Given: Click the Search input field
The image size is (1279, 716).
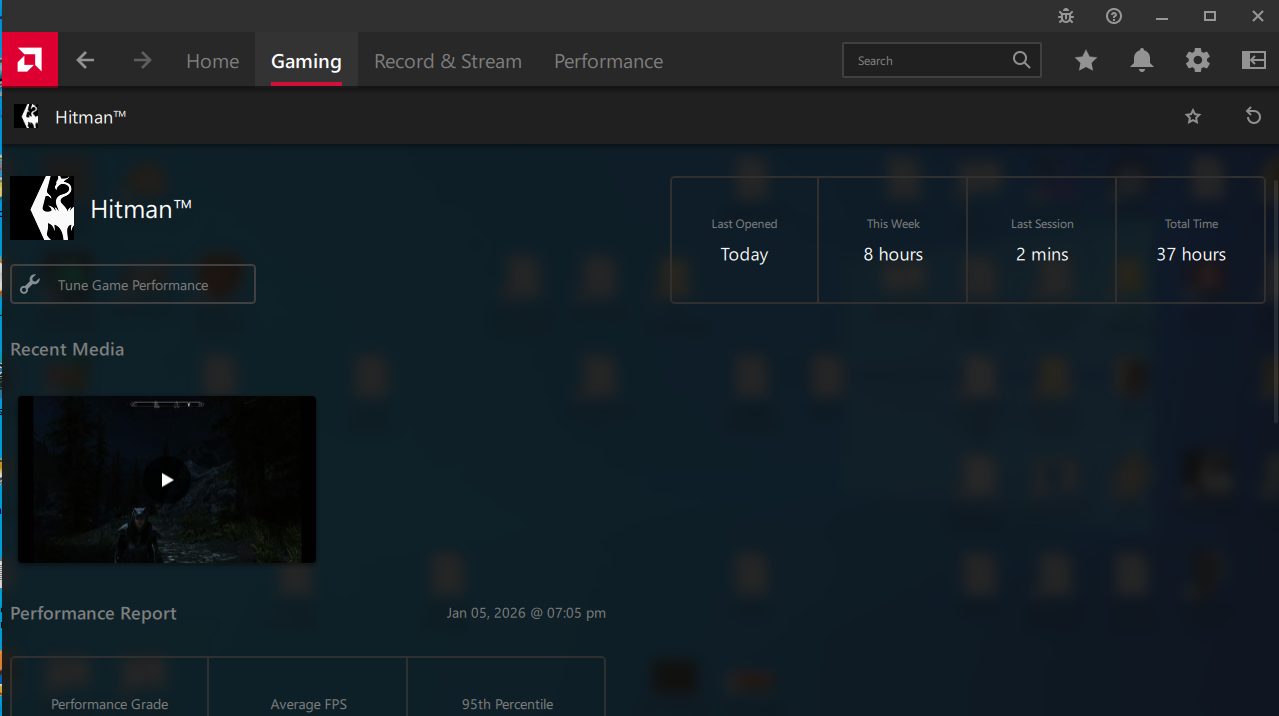Looking at the screenshot, I should (x=942, y=60).
